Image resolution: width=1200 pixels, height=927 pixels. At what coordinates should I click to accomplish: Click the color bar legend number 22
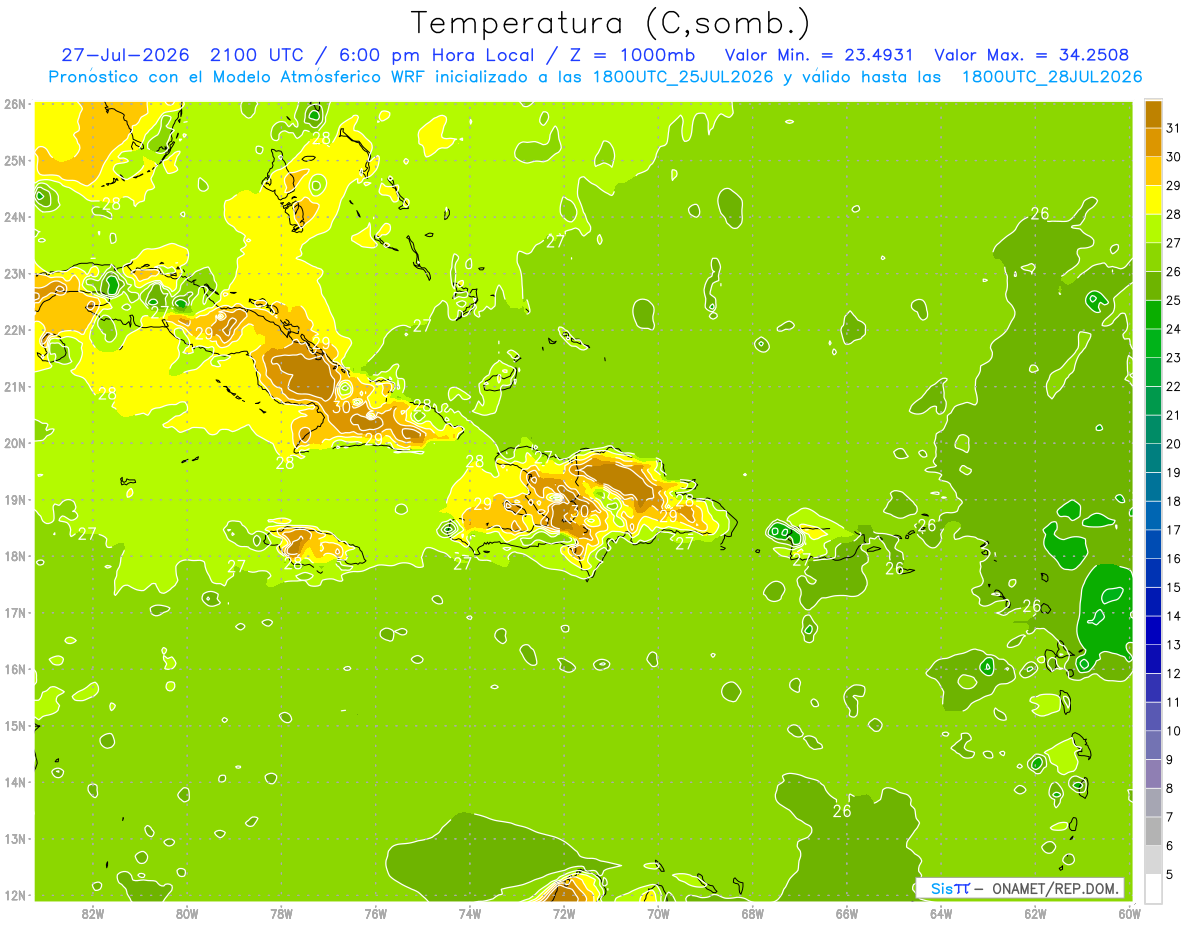pos(1173,386)
